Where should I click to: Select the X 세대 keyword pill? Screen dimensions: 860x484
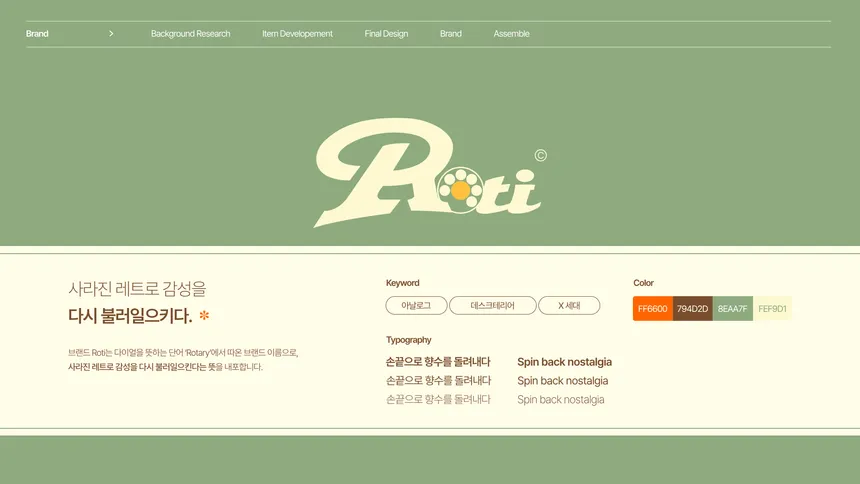(x=569, y=306)
